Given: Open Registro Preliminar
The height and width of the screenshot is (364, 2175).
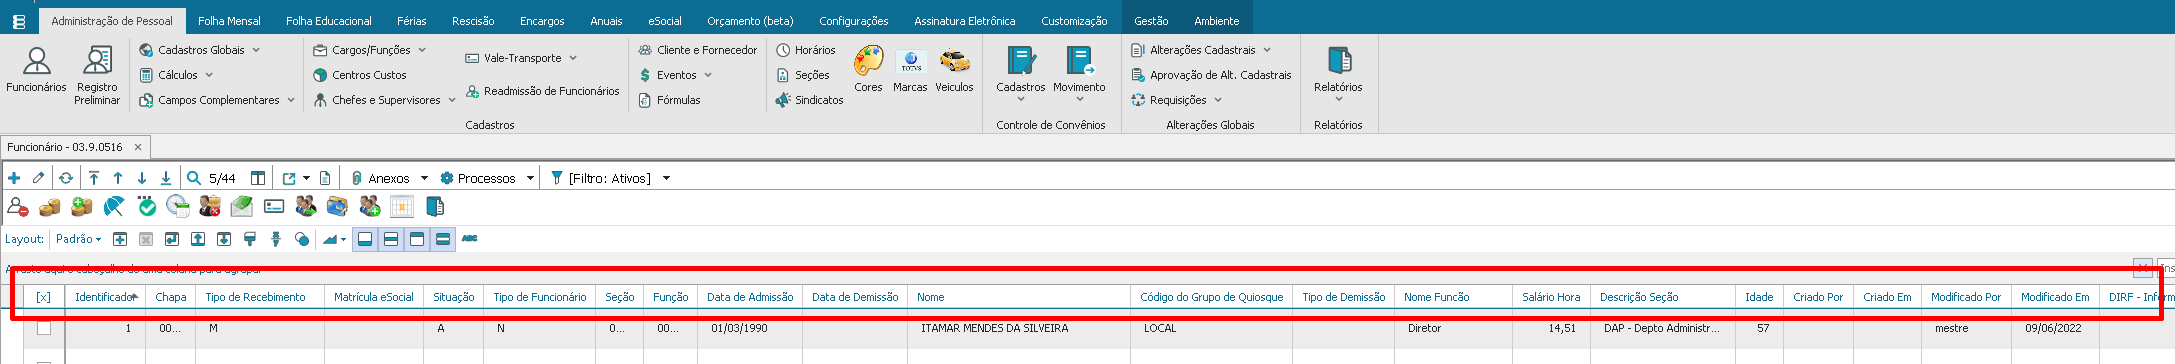Looking at the screenshot, I should 97,76.
